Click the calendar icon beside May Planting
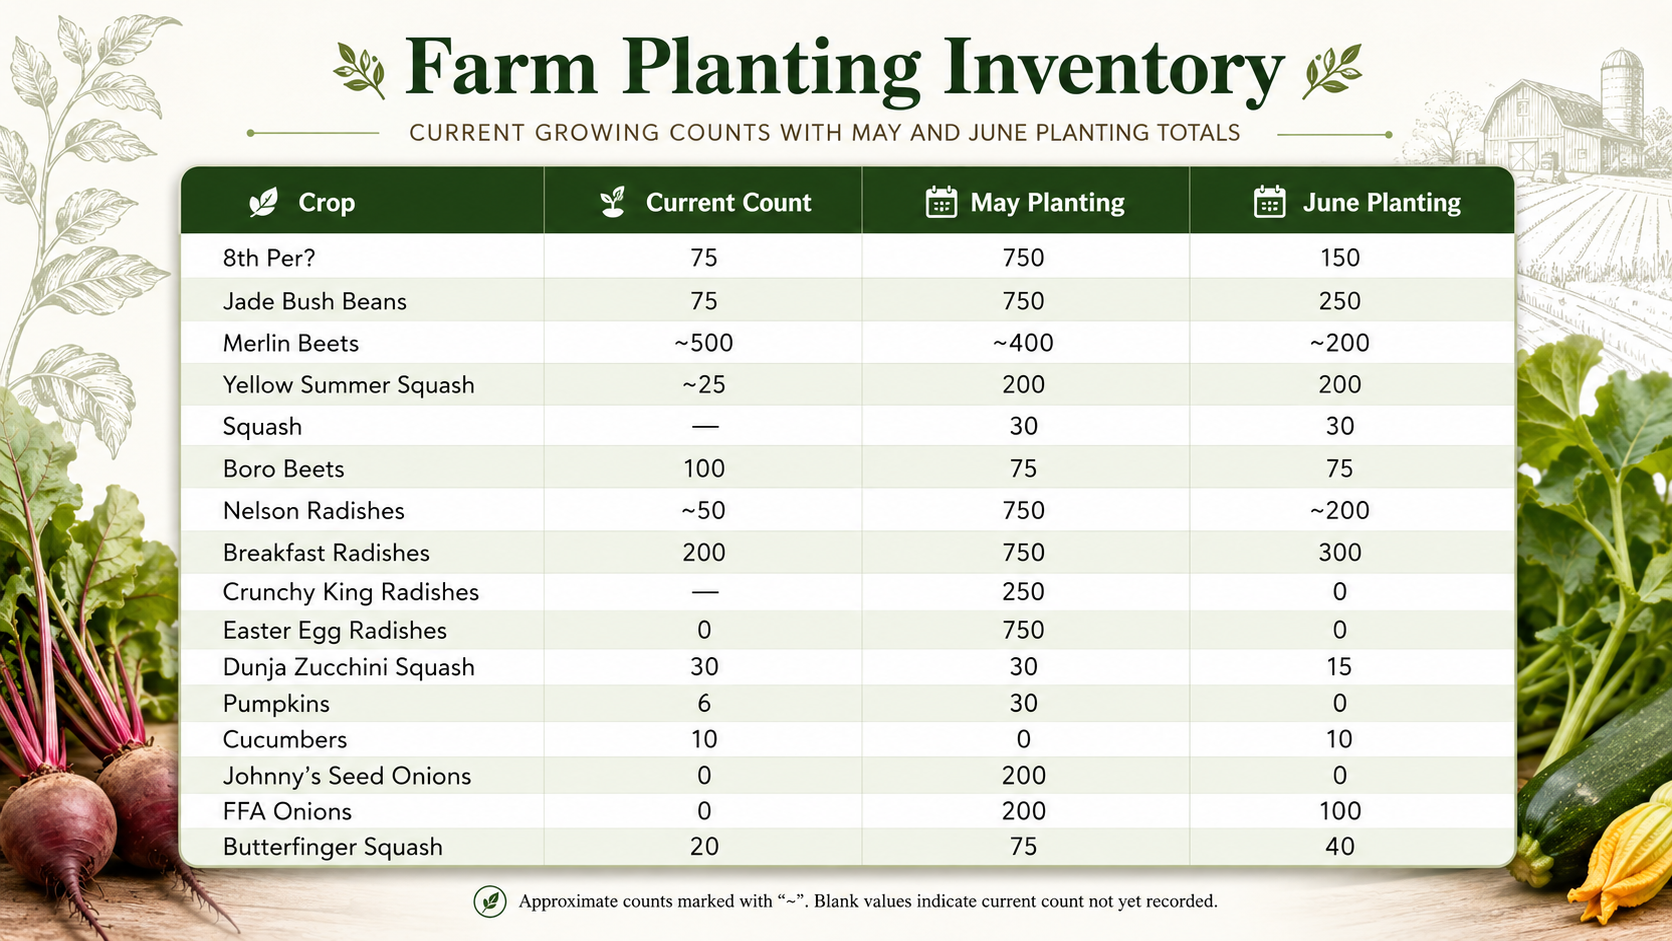Viewport: 1672px width, 941px height. 941,202
